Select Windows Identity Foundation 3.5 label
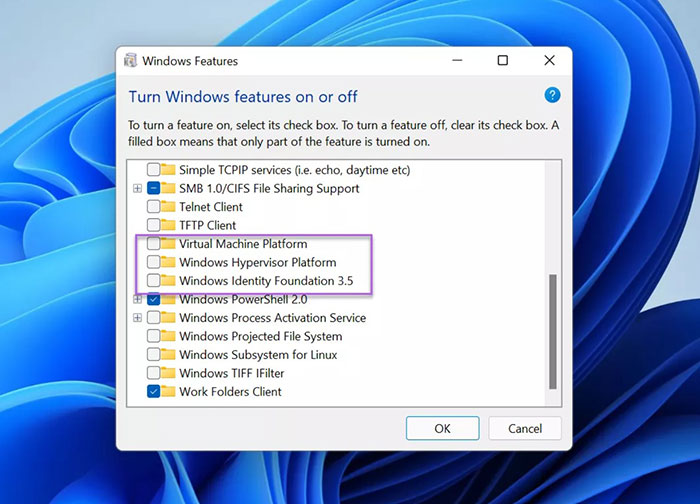700x504 pixels. coord(266,281)
